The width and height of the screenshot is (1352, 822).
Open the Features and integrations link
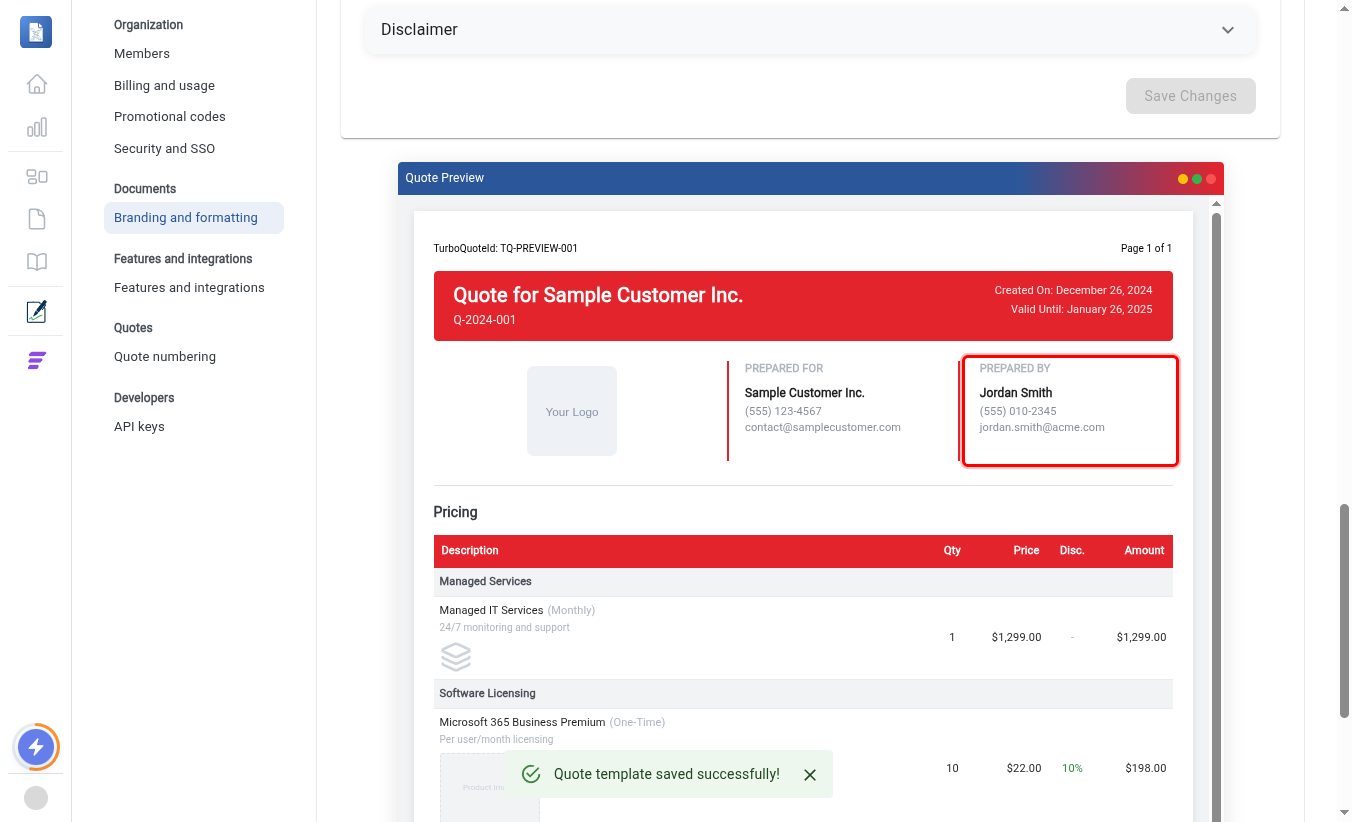[189, 288]
